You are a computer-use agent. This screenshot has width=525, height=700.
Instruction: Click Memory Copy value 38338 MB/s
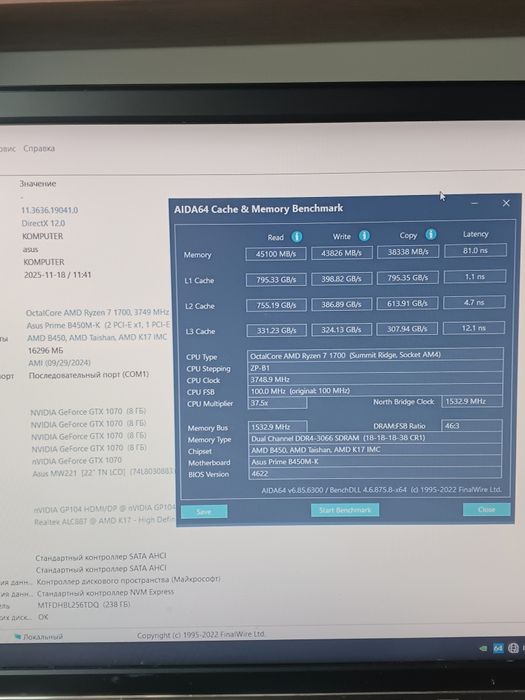point(408,252)
